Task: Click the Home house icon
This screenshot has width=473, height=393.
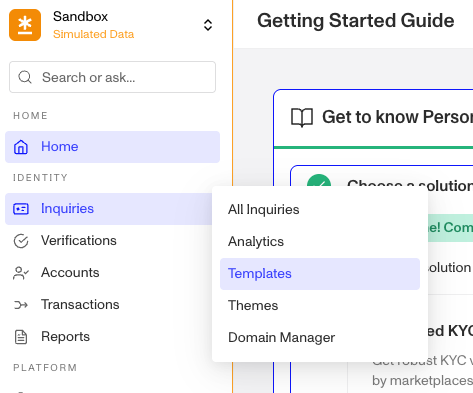Action: (x=21, y=147)
